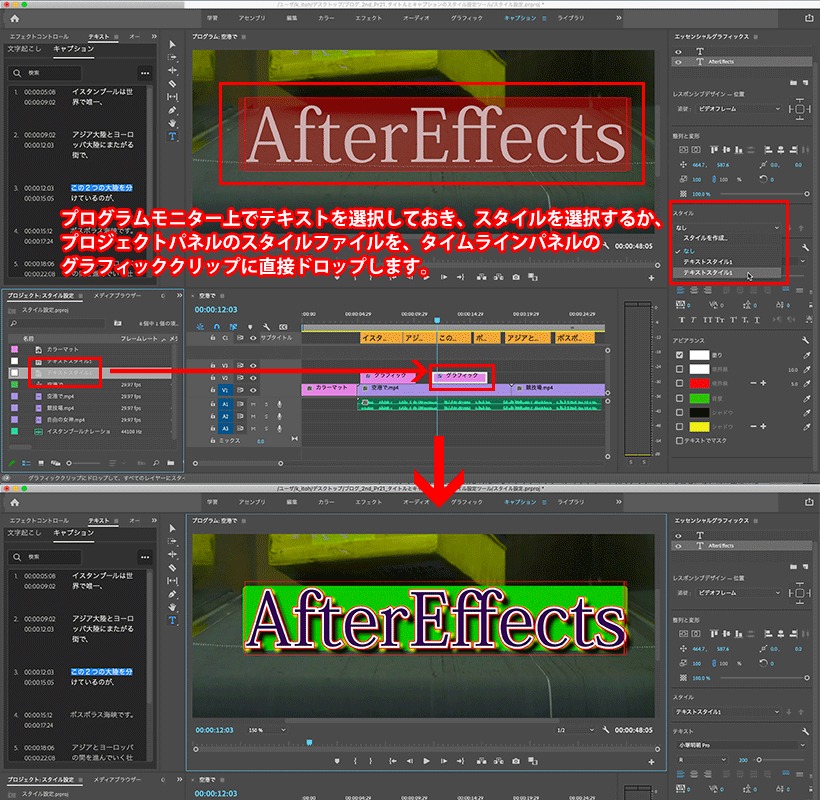
Task: Add another shadow with the yellow shadow plus
Action: [764, 427]
